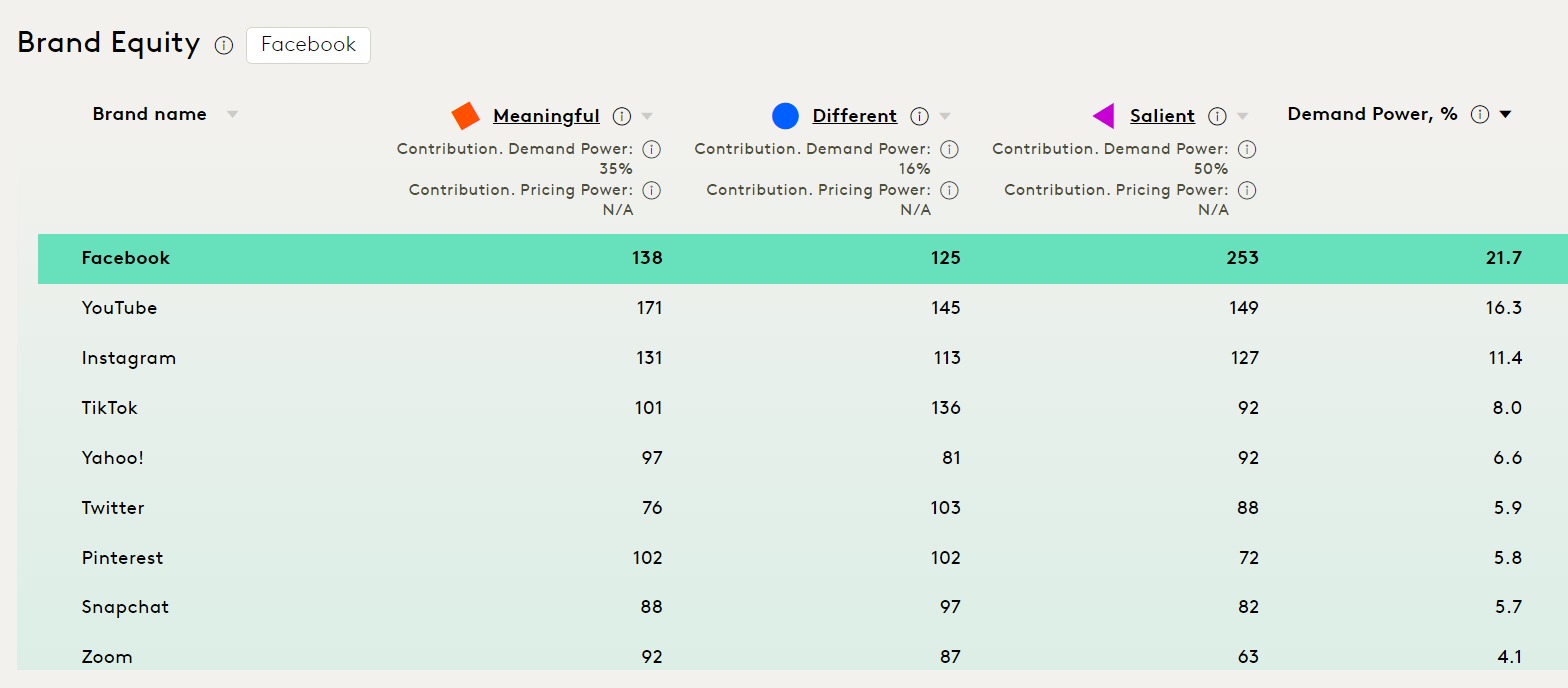This screenshot has height=688, width=1568.
Task: View the Meaningful metric info icon
Action: tap(622, 115)
